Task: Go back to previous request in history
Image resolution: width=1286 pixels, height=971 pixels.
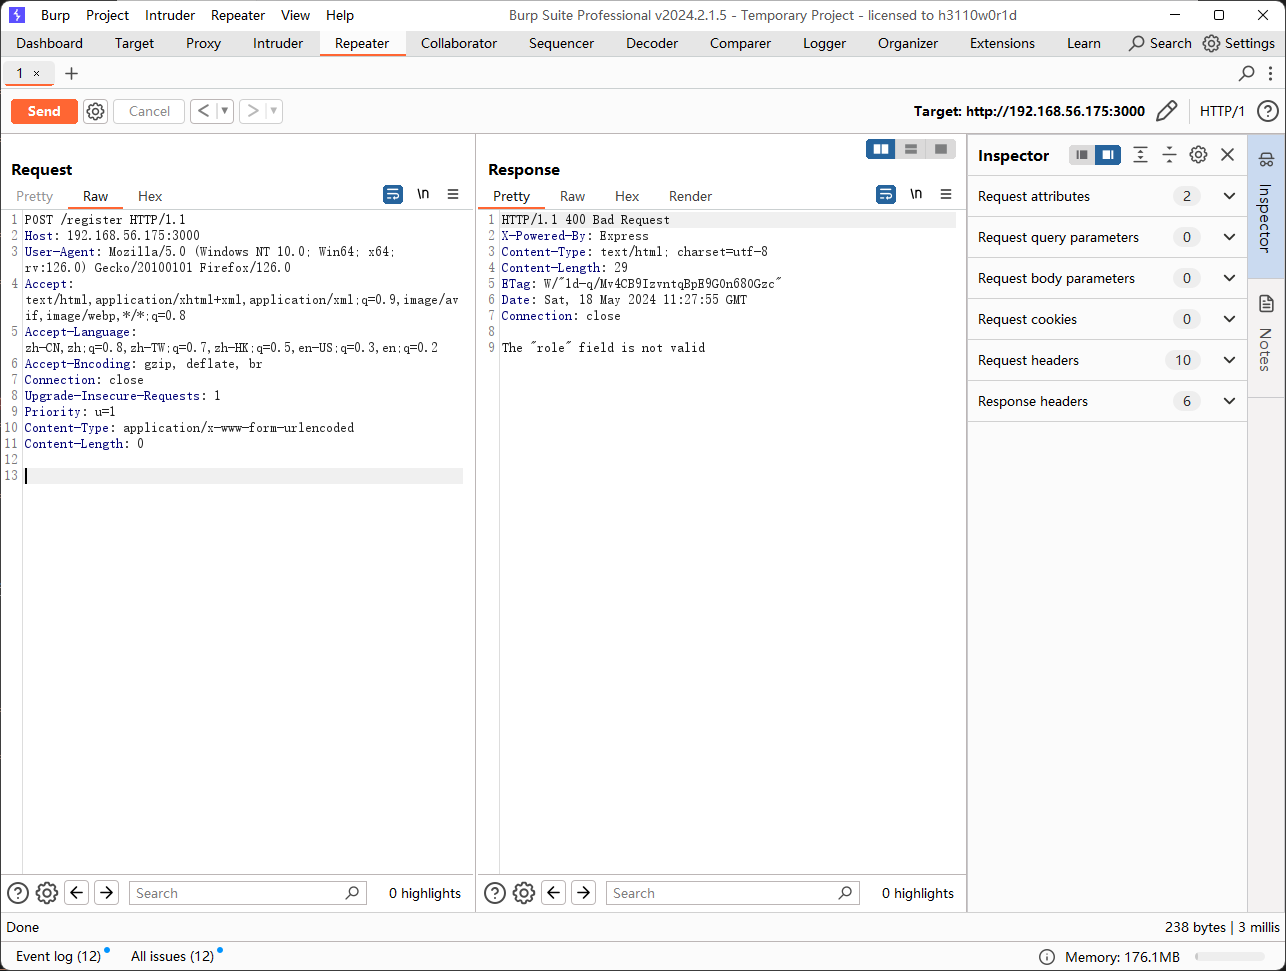Action: (x=203, y=111)
